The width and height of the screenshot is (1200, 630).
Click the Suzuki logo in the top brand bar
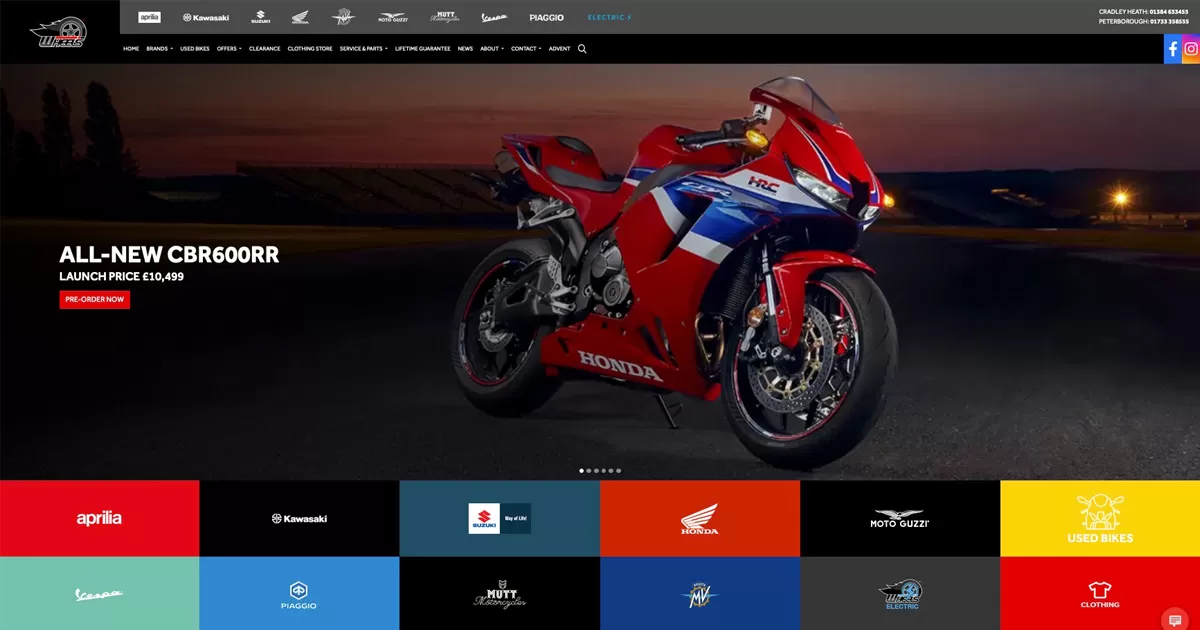[x=261, y=17]
